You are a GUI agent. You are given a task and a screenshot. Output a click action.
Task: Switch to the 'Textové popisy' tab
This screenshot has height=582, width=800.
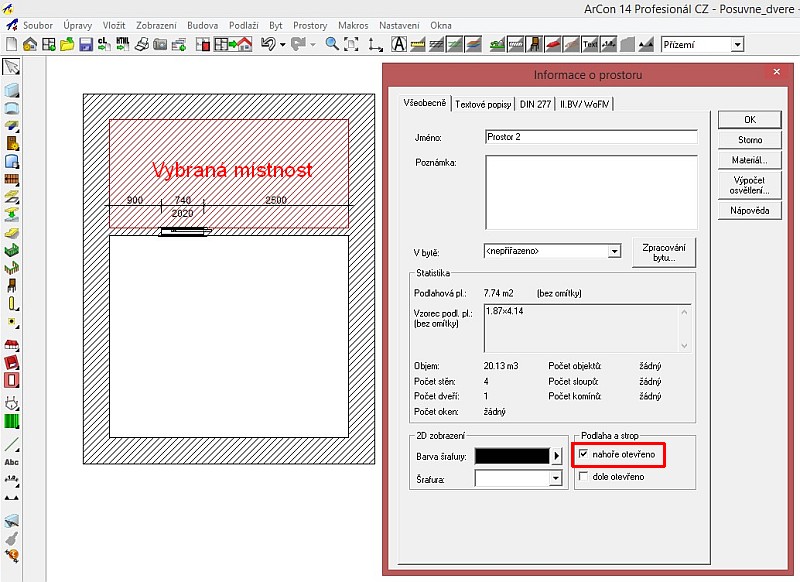pos(483,104)
